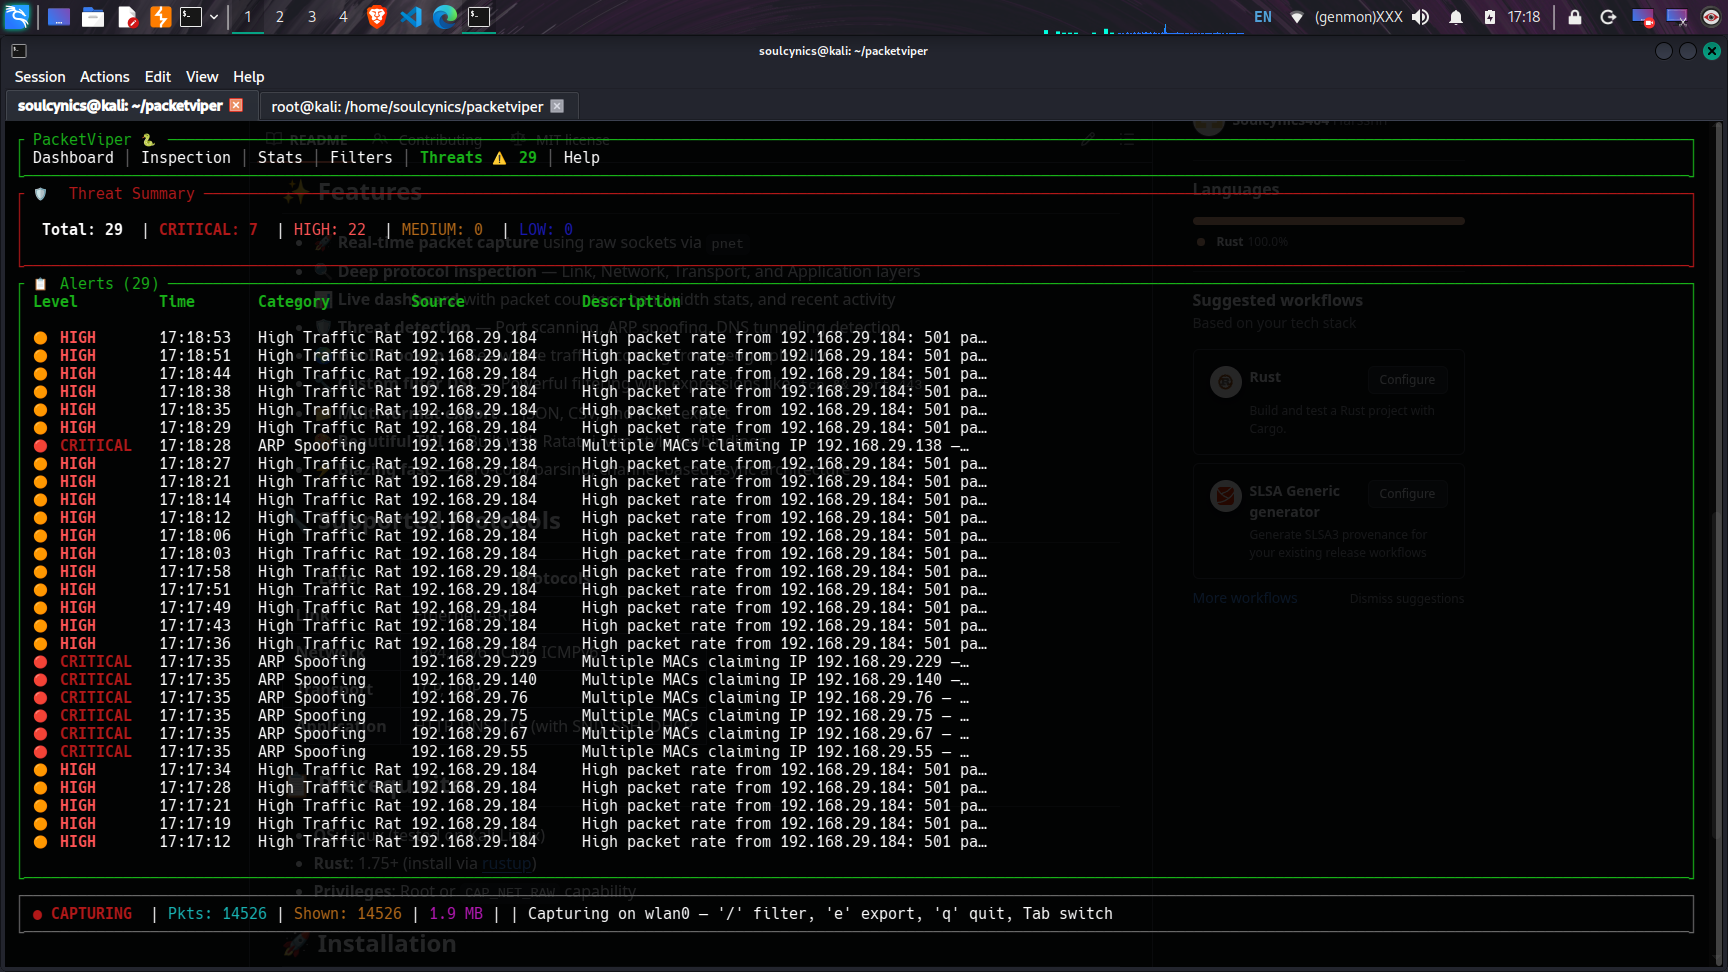Launch Visual Studio Code from the panel
The width and height of the screenshot is (1728, 972).
pos(411,17)
